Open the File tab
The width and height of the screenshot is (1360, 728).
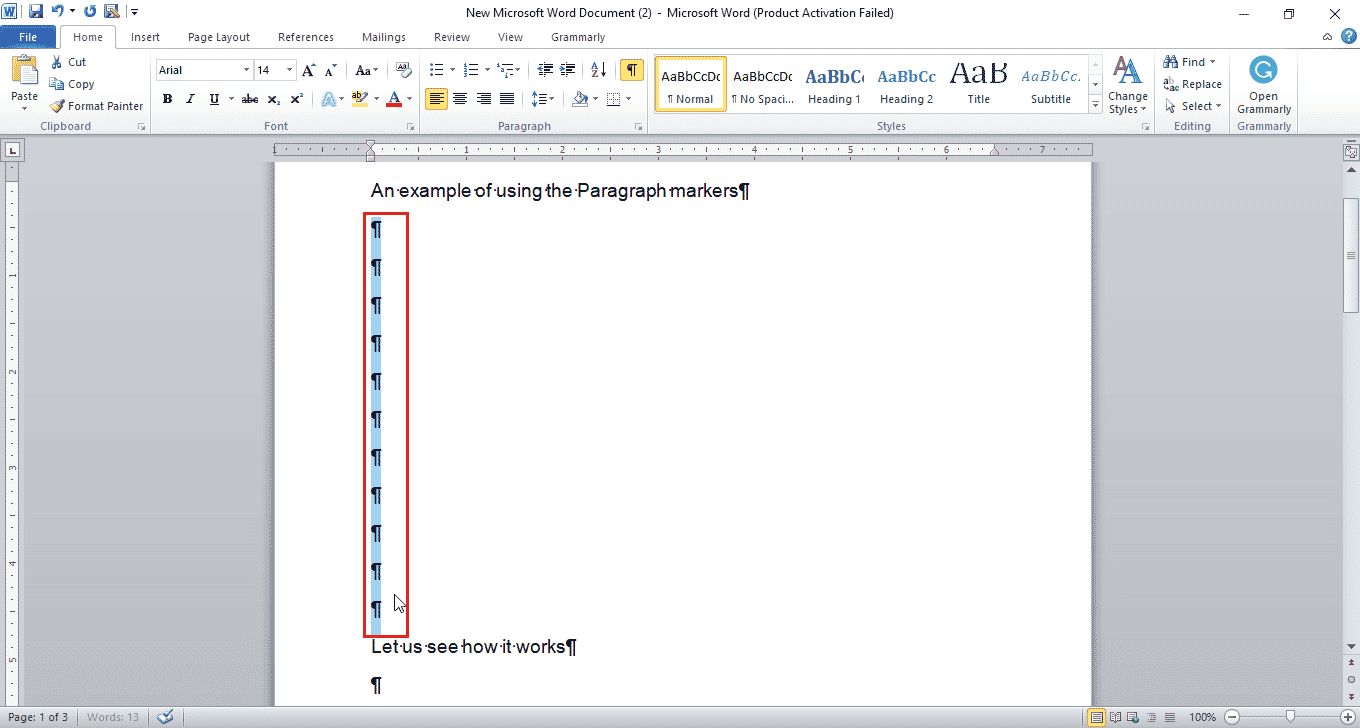(x=28, y=37)
